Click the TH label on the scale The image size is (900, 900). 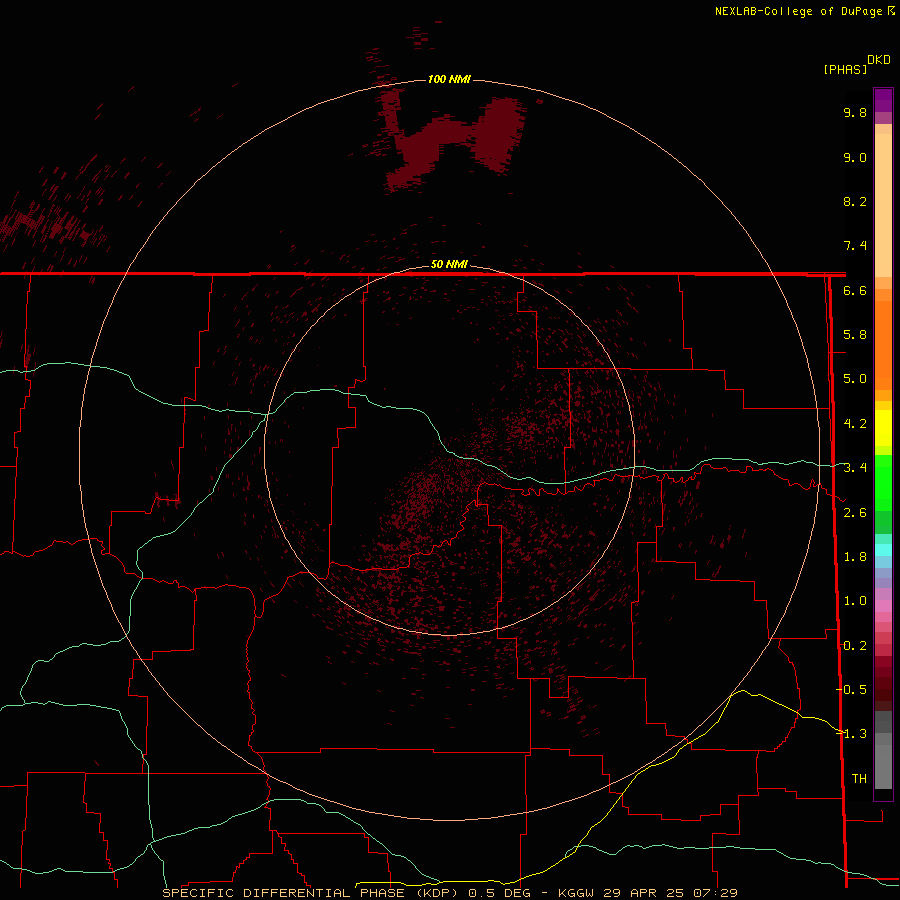coord(859,779)
